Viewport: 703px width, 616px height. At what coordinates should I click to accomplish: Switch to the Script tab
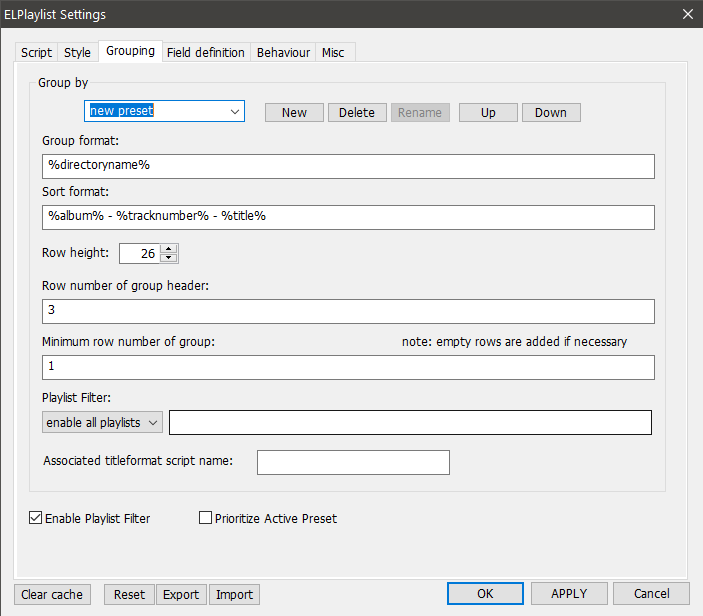pos(36,52)
